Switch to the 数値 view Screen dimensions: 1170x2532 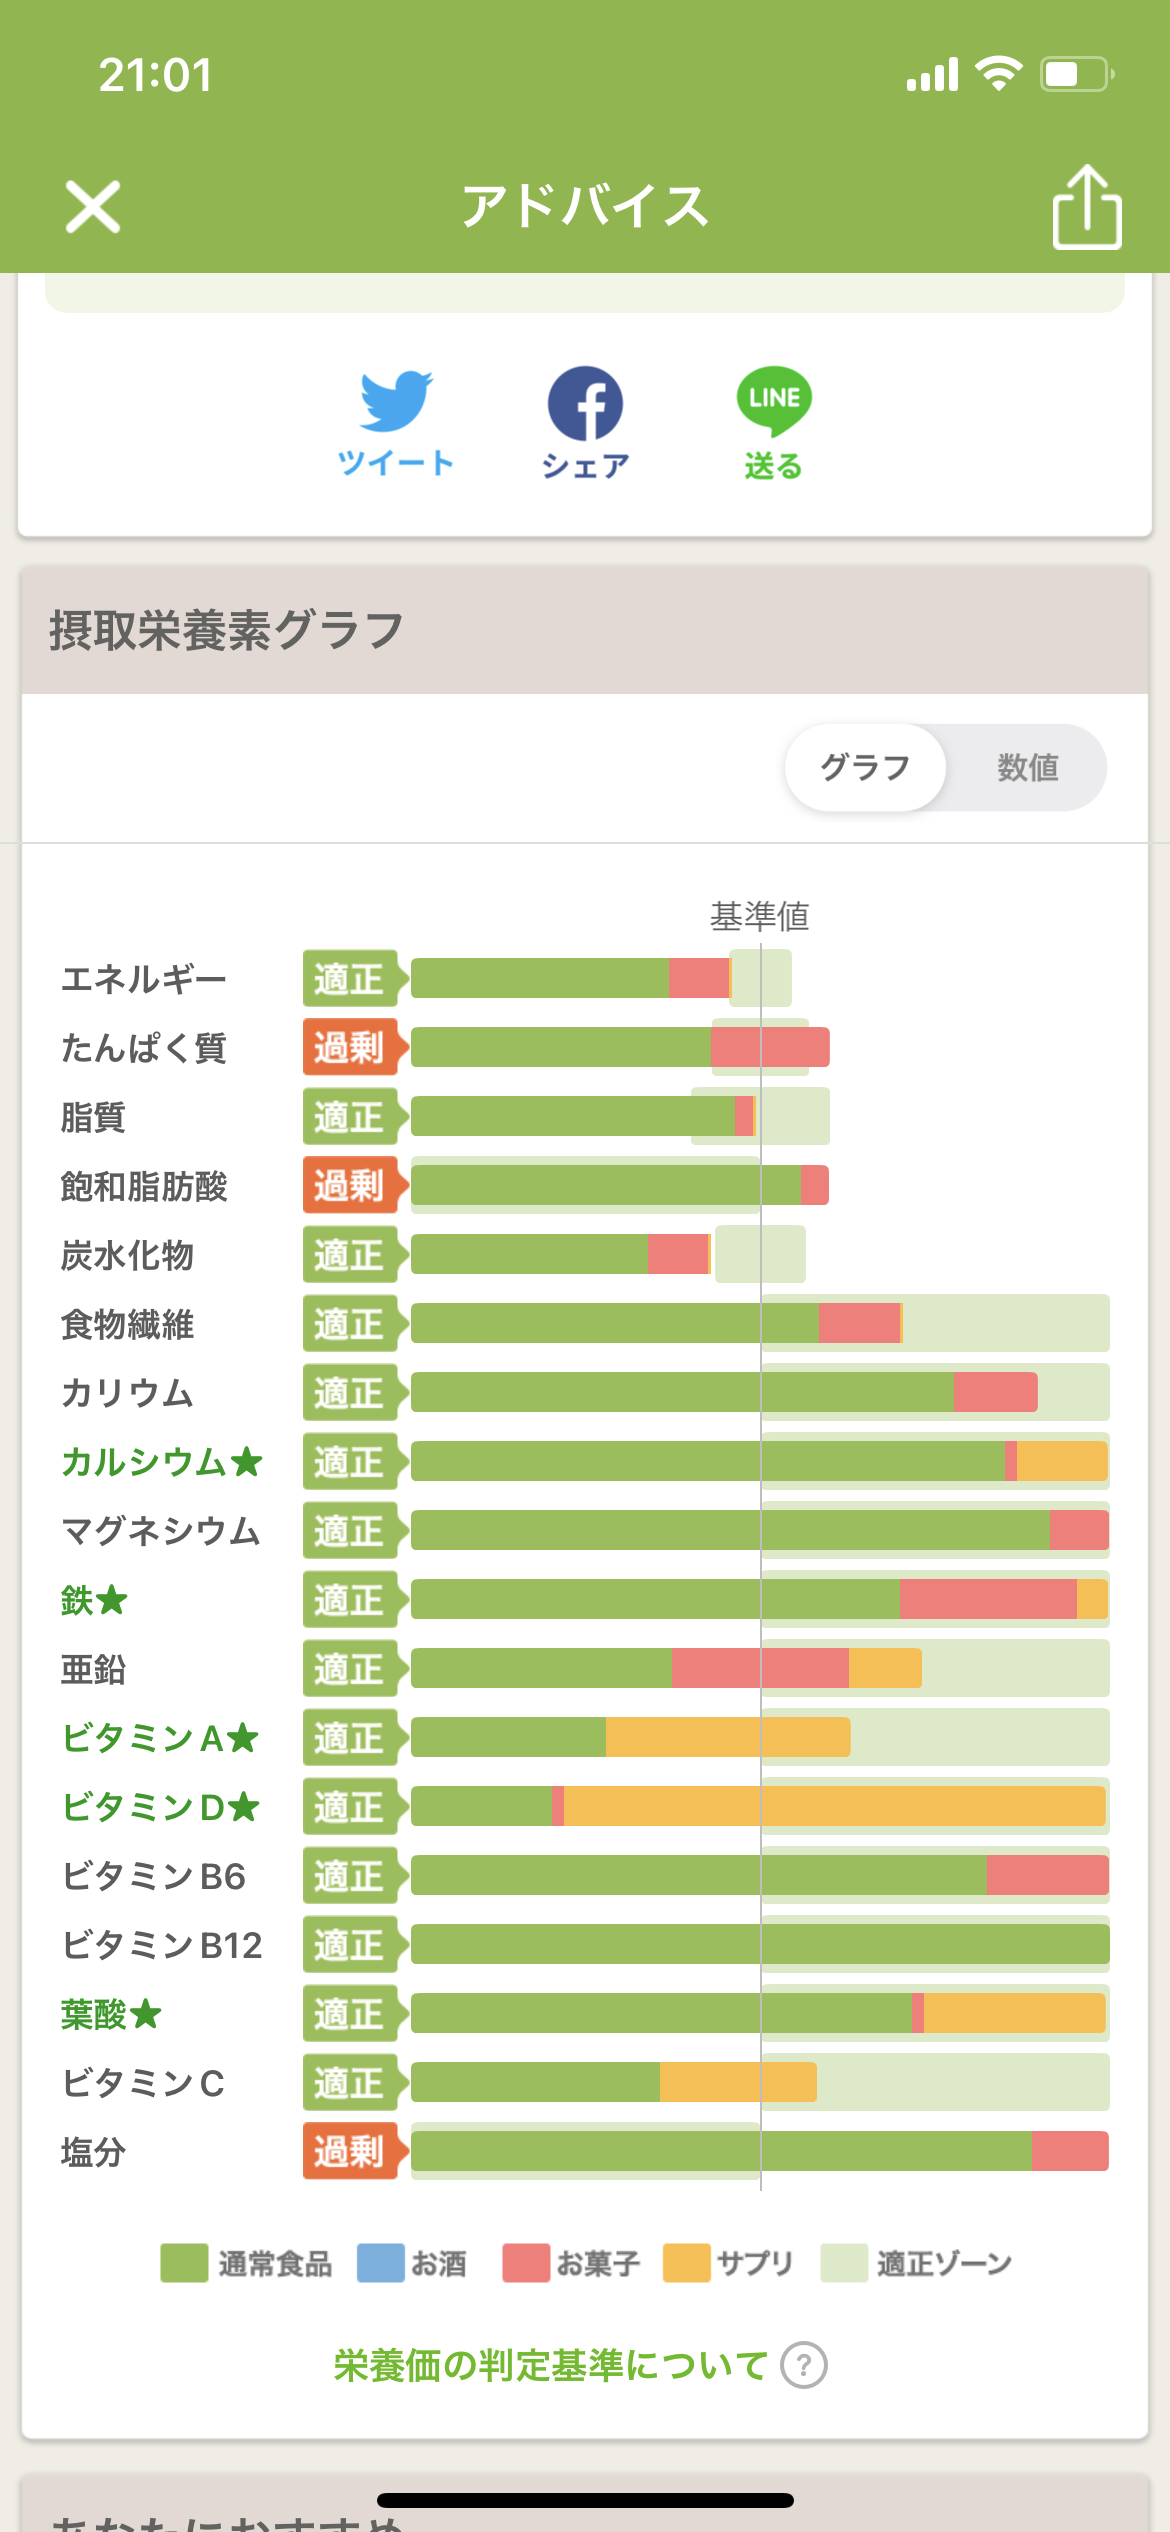click(1027, 768)
